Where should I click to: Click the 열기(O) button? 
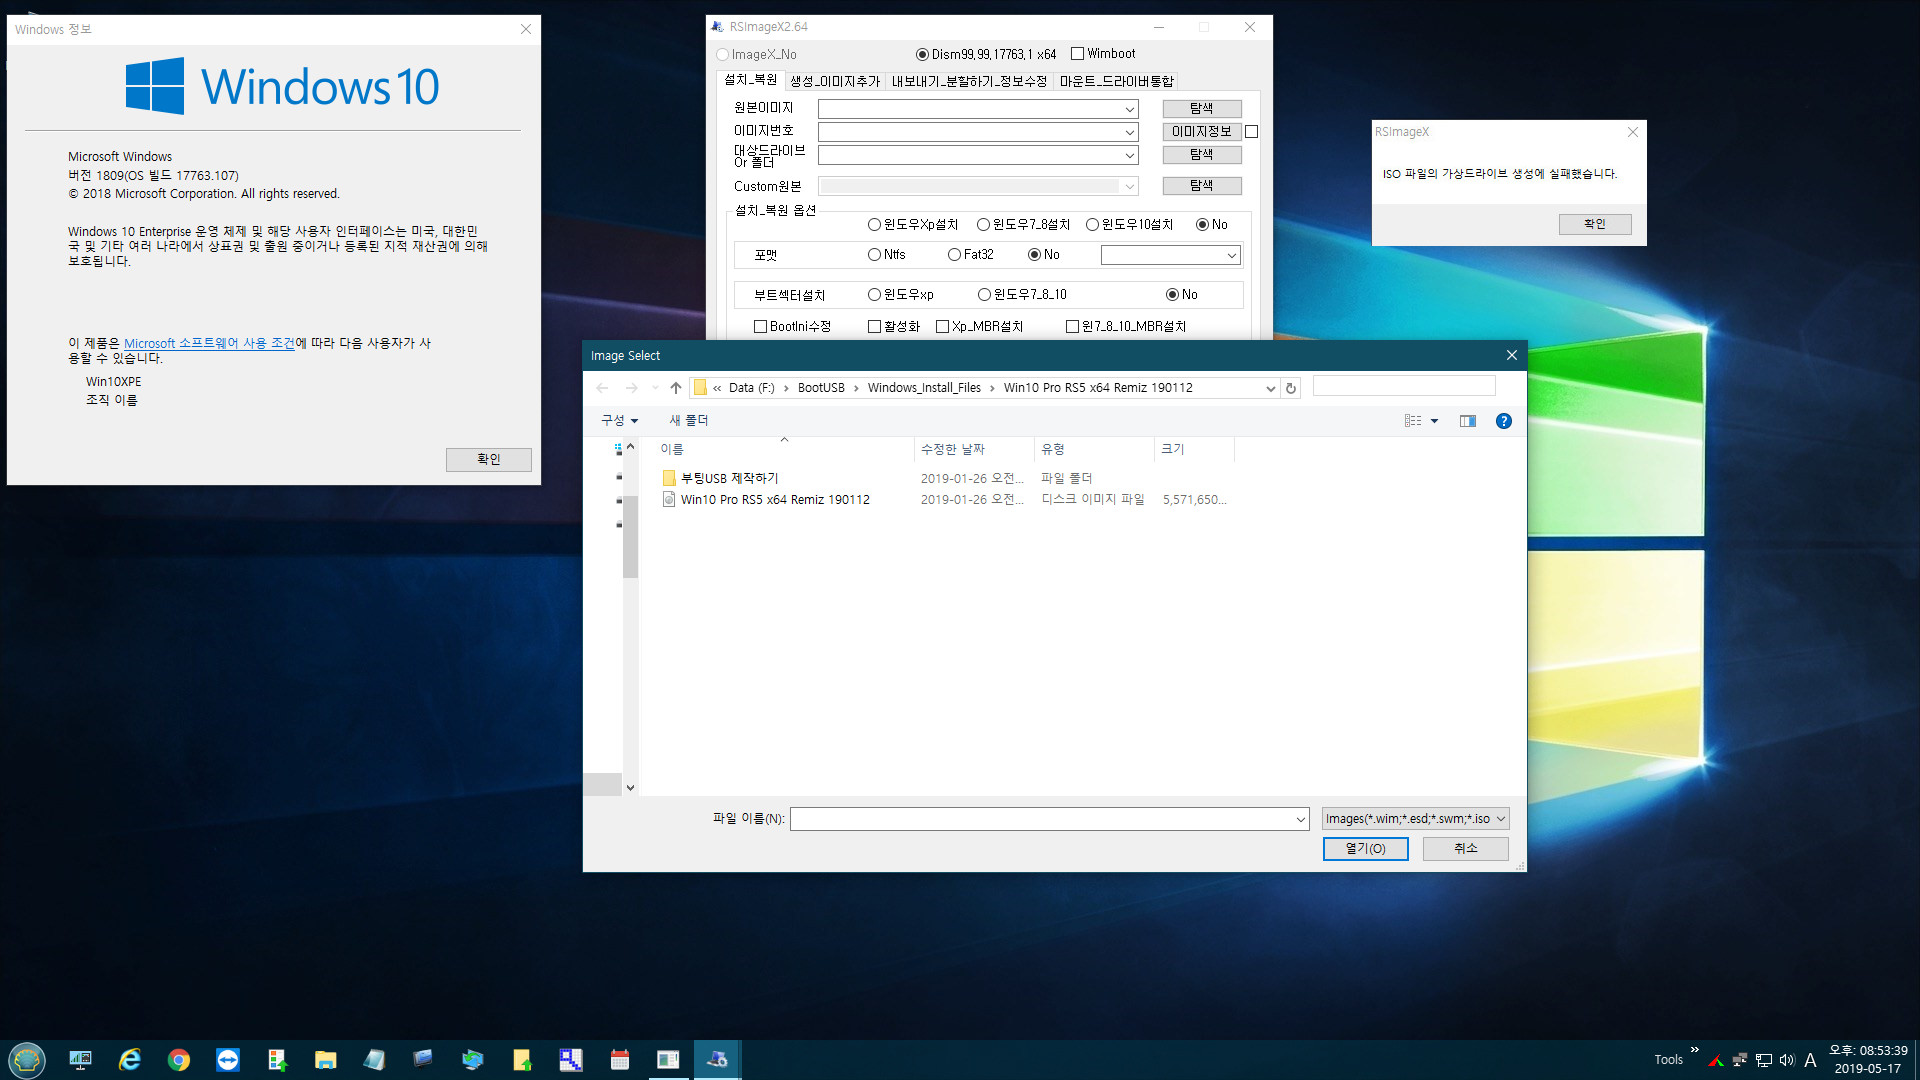pos(1366,849)
